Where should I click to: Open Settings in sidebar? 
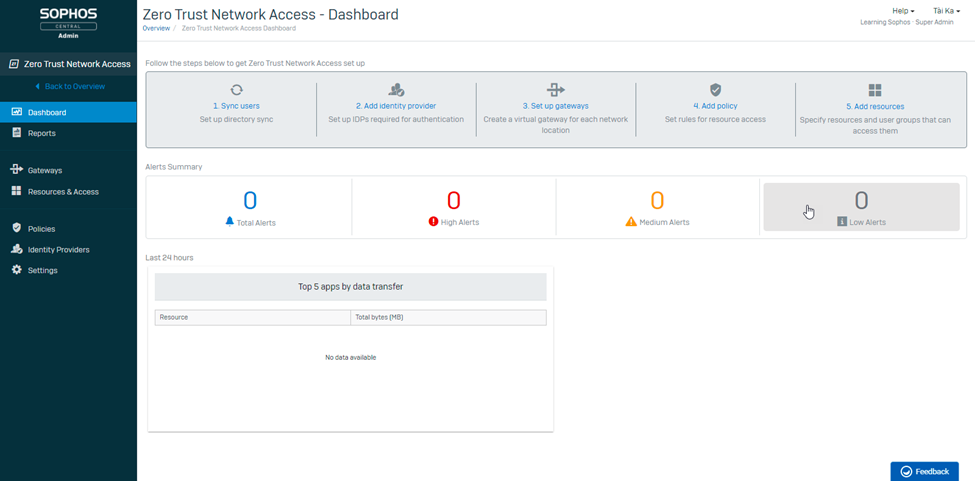68,270
